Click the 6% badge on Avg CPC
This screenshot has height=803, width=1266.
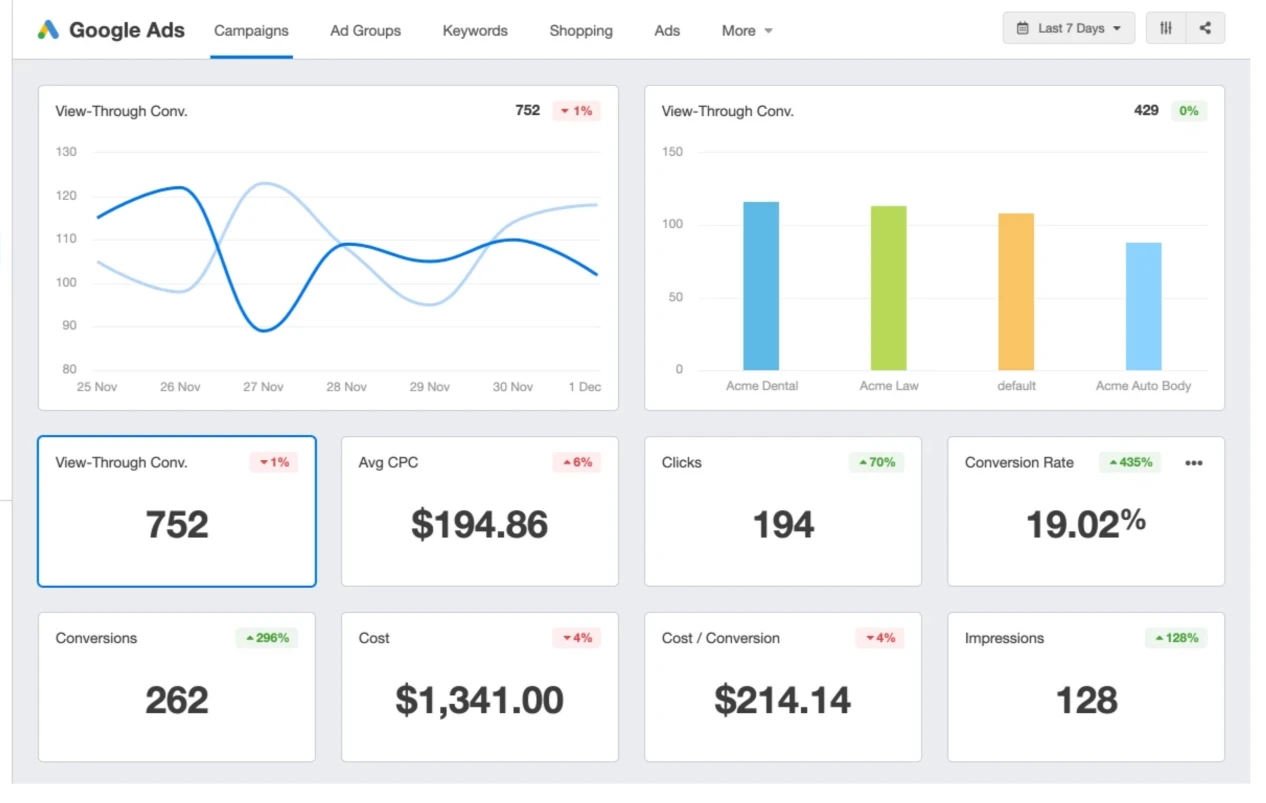click(576, 462)
